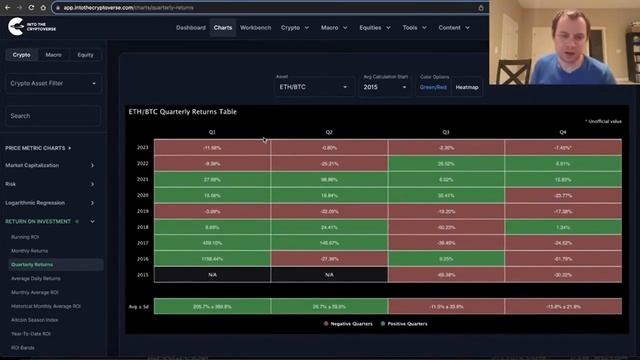Select the Charts nav tab
640x360 pixels.
223,28
